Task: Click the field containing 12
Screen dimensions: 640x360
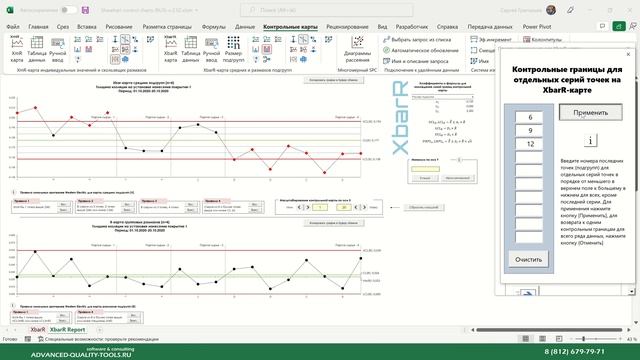Action: coord(529,144)
